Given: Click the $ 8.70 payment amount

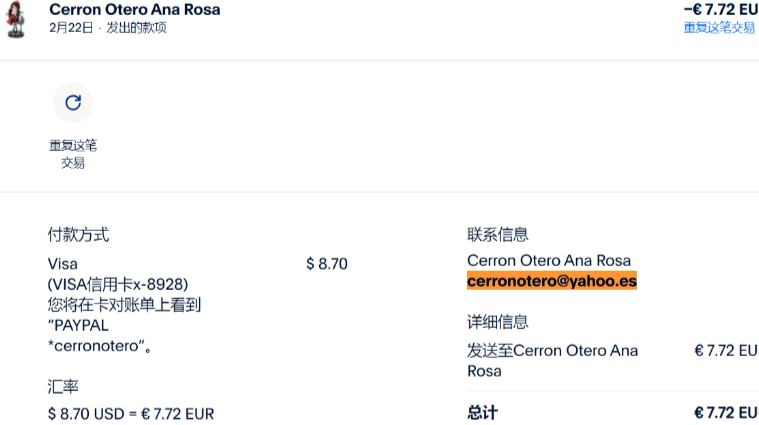Looking at the screenshot, I should [327, 264].
